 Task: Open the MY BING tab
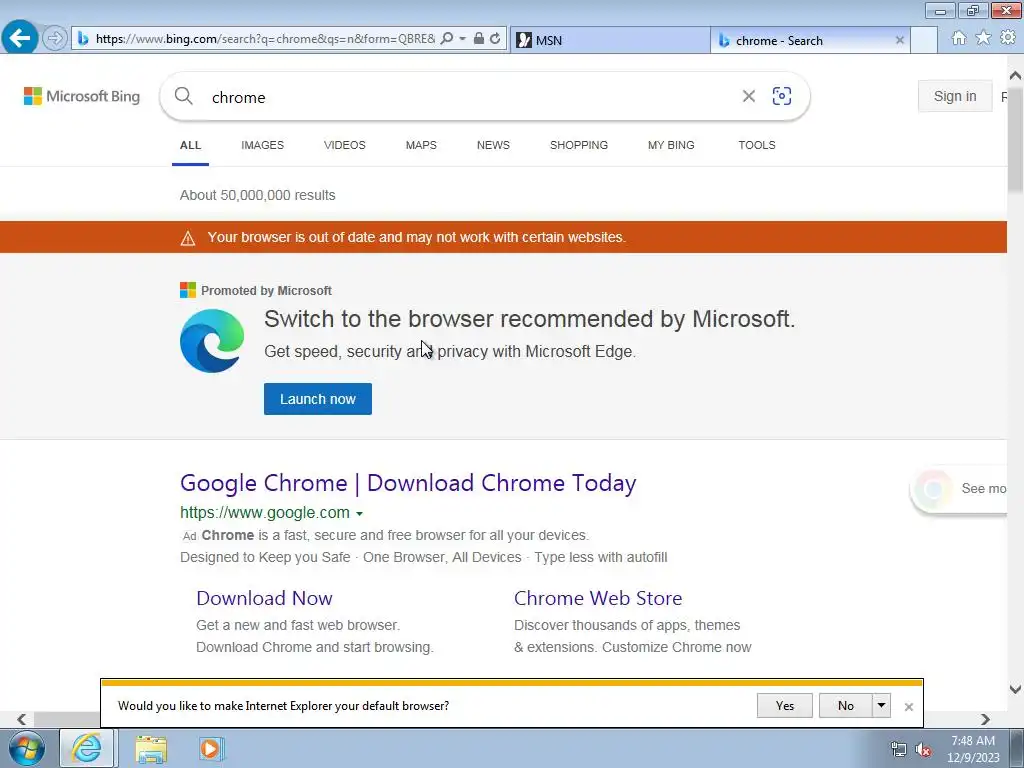click(671, 145)
